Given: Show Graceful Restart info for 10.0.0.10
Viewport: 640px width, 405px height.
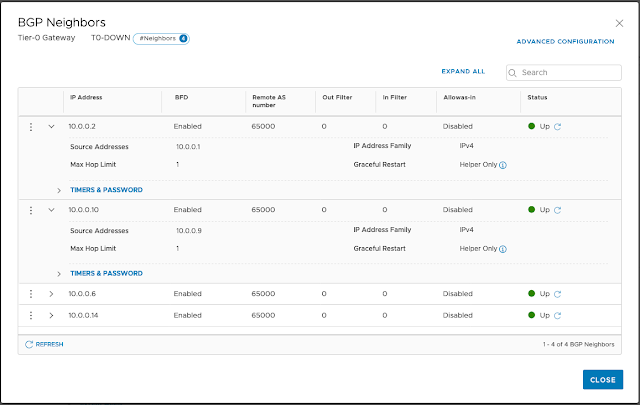Looking at the screenshot, I should [503, 248].
